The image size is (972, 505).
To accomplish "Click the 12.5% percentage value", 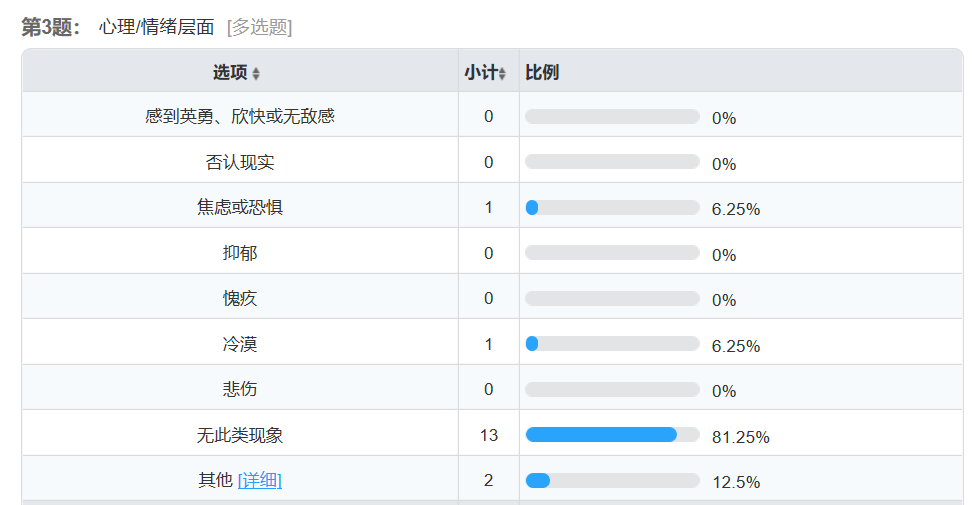I will [736, 482].
